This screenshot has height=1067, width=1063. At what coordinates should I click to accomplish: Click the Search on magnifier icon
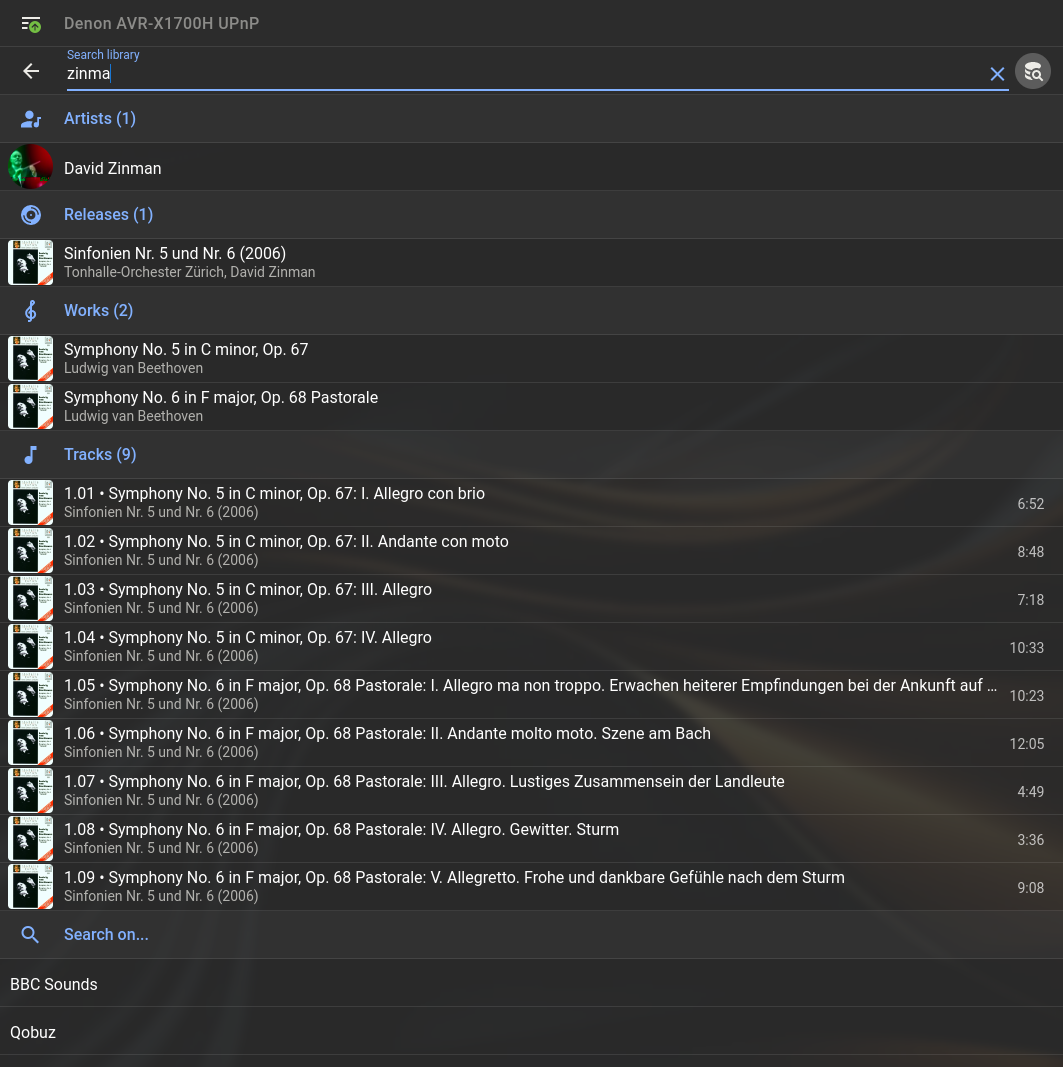(31, 935)
